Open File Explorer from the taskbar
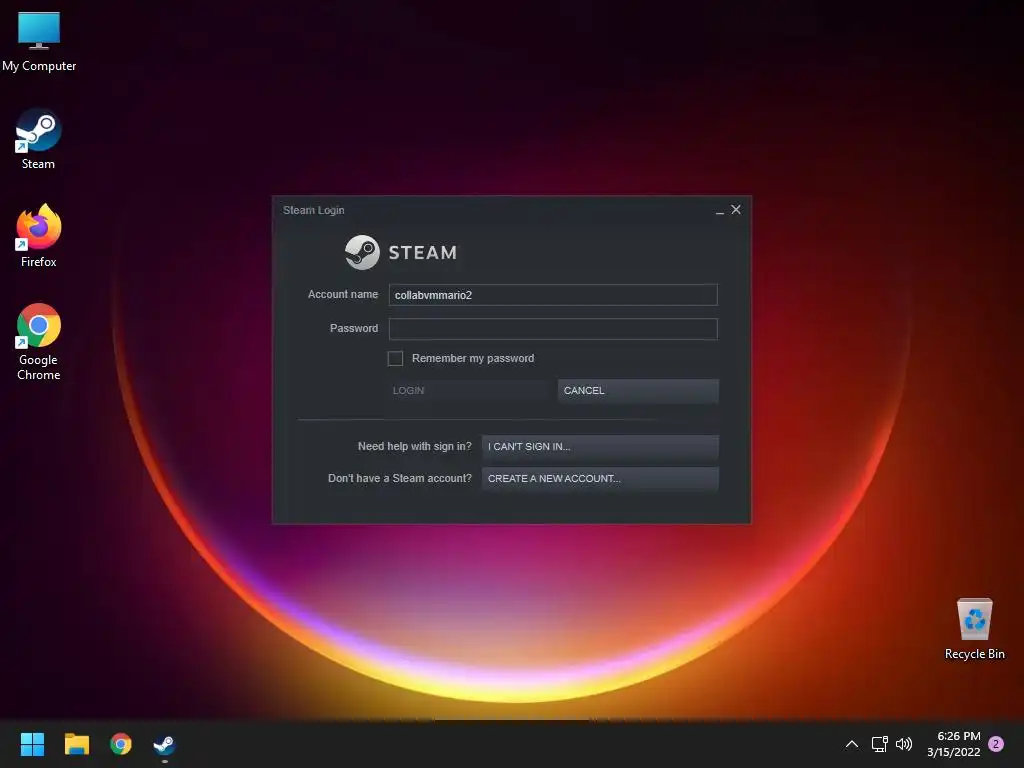Viewport: 1024px width, 768px height. pos(76,744)
